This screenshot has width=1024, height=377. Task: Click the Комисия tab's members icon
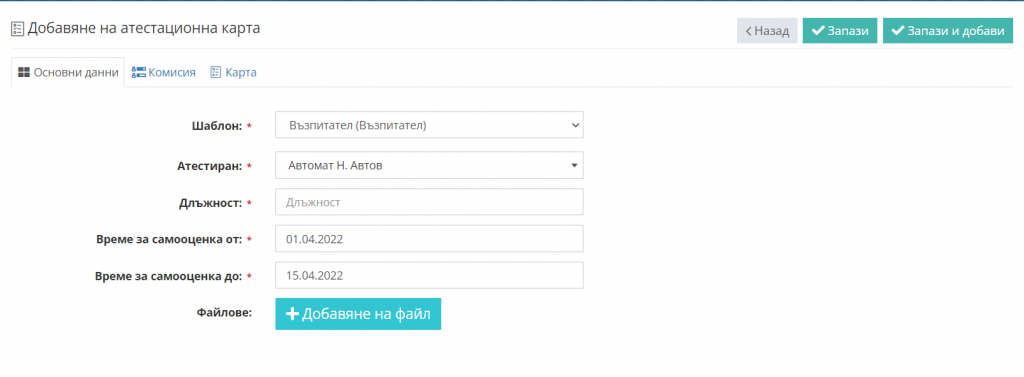pyautogui.click(x=138, y=73)
